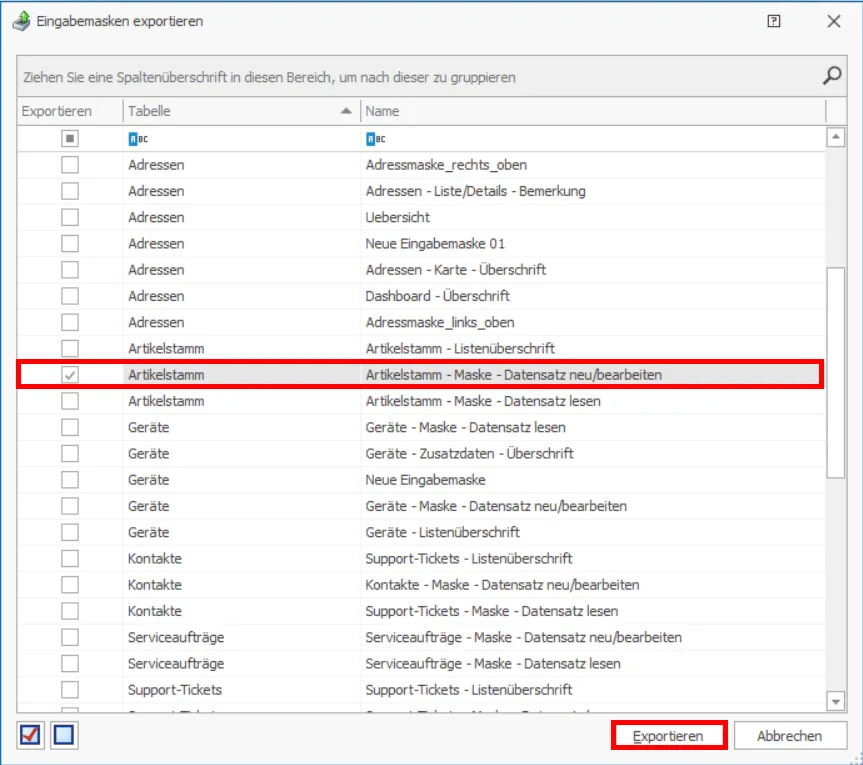The image size is (863, 765).
Task: Open the help question mark button
Action: 773,21
